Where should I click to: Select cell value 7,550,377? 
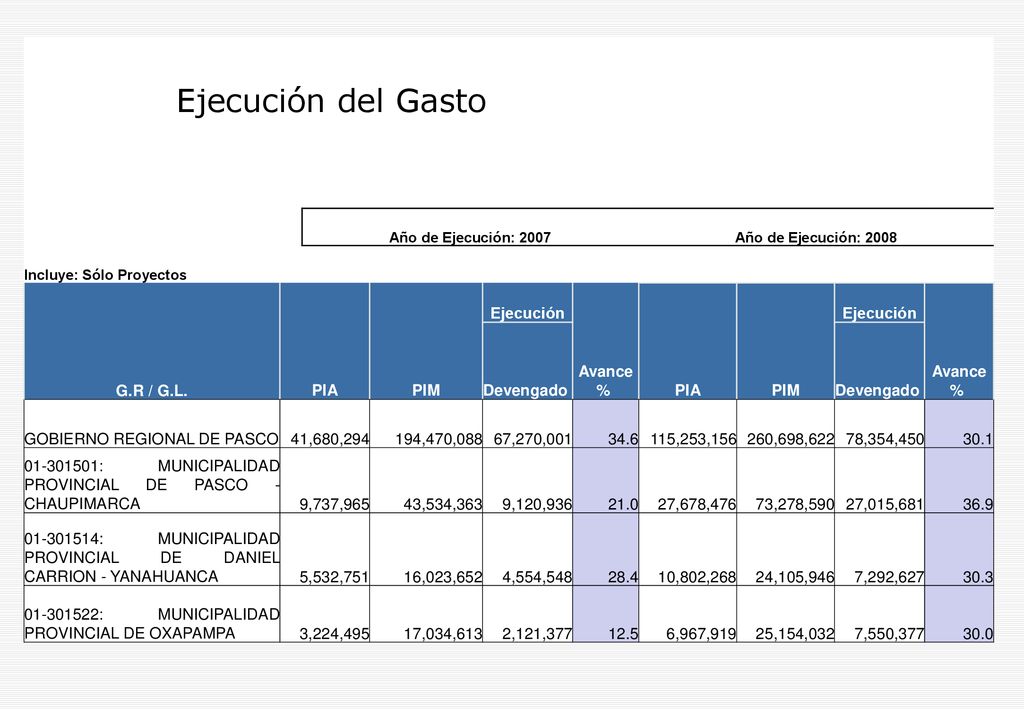point(889,634)
